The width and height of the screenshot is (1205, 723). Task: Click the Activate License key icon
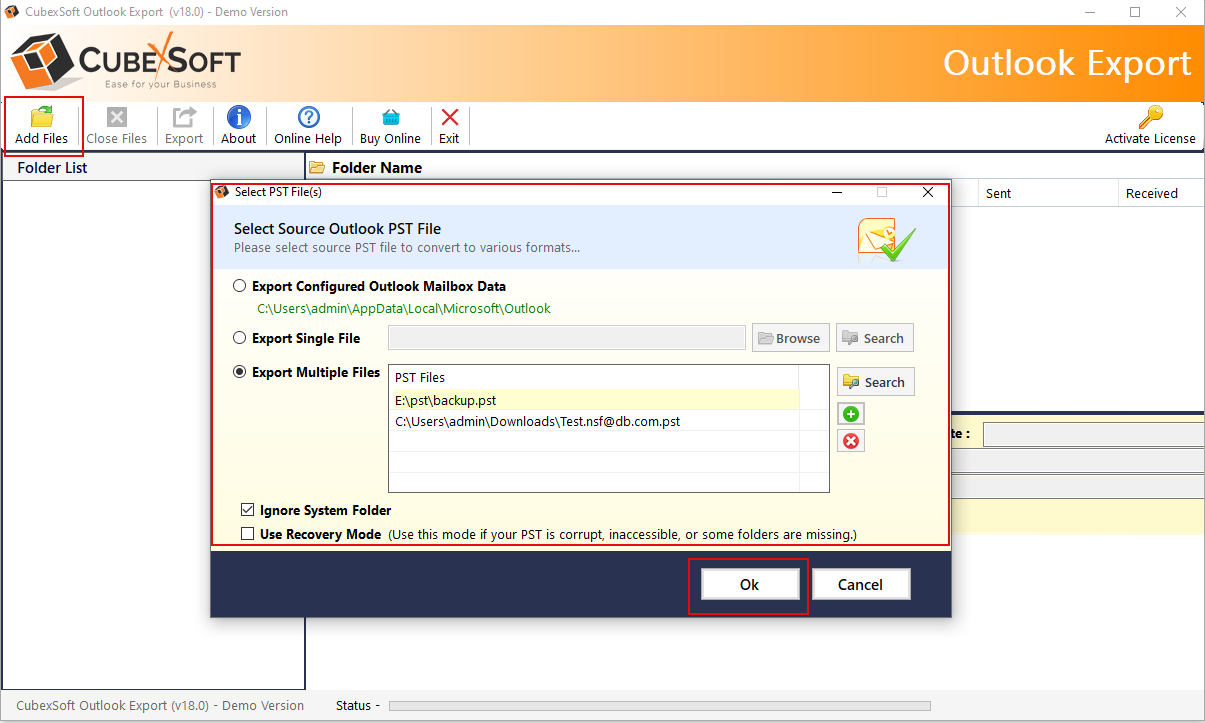[1150, 117]
